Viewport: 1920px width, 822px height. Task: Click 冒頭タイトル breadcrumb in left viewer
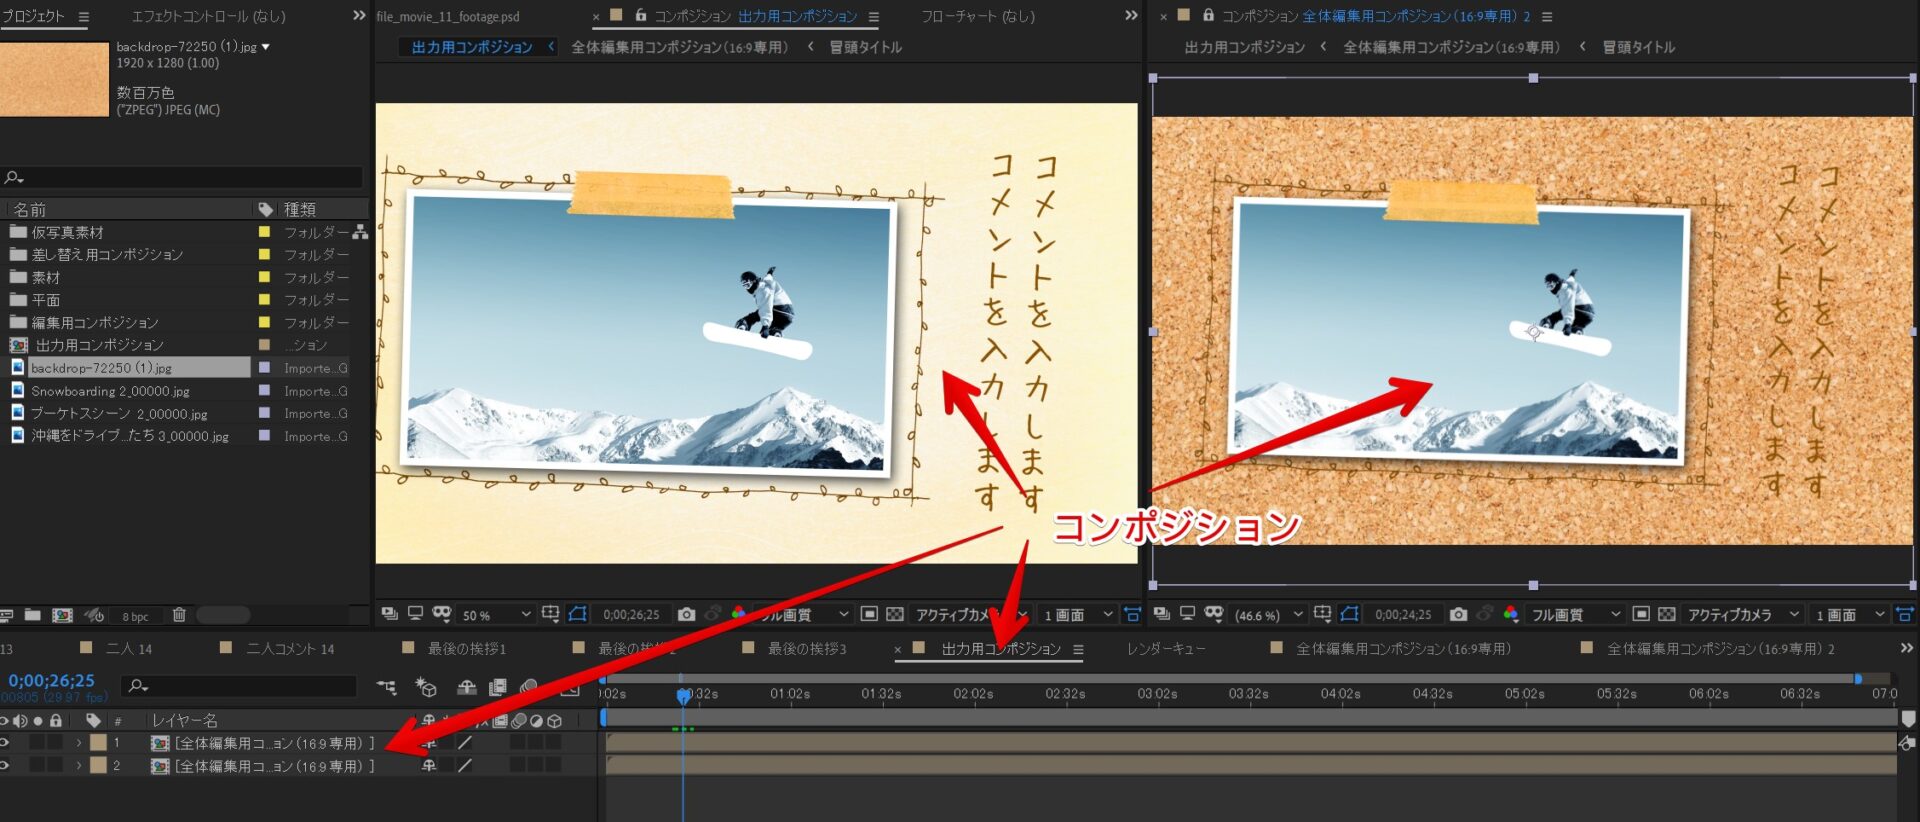pyautogui.click(x=865, y=47)
